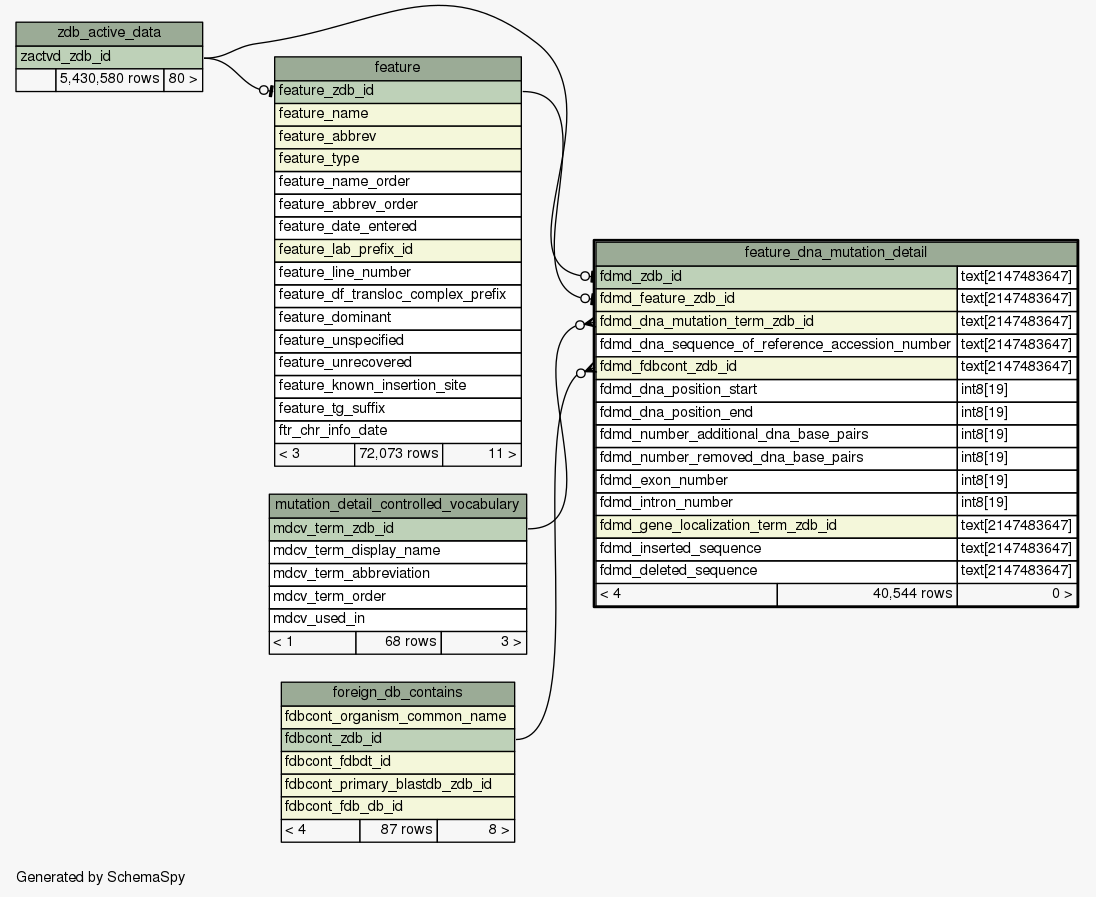Image resolution: width=1096 pixels, height=897 pixels.
Task: Select the mdcv_term_zdb_id column
Action: pos(398,529)
